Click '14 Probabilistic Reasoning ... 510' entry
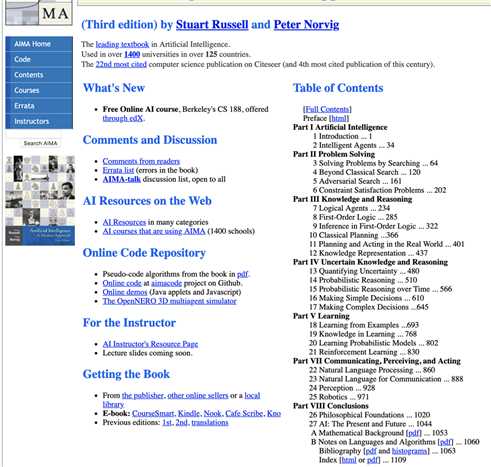The width and height of the screenshot is (491, 467). point(363,280)
